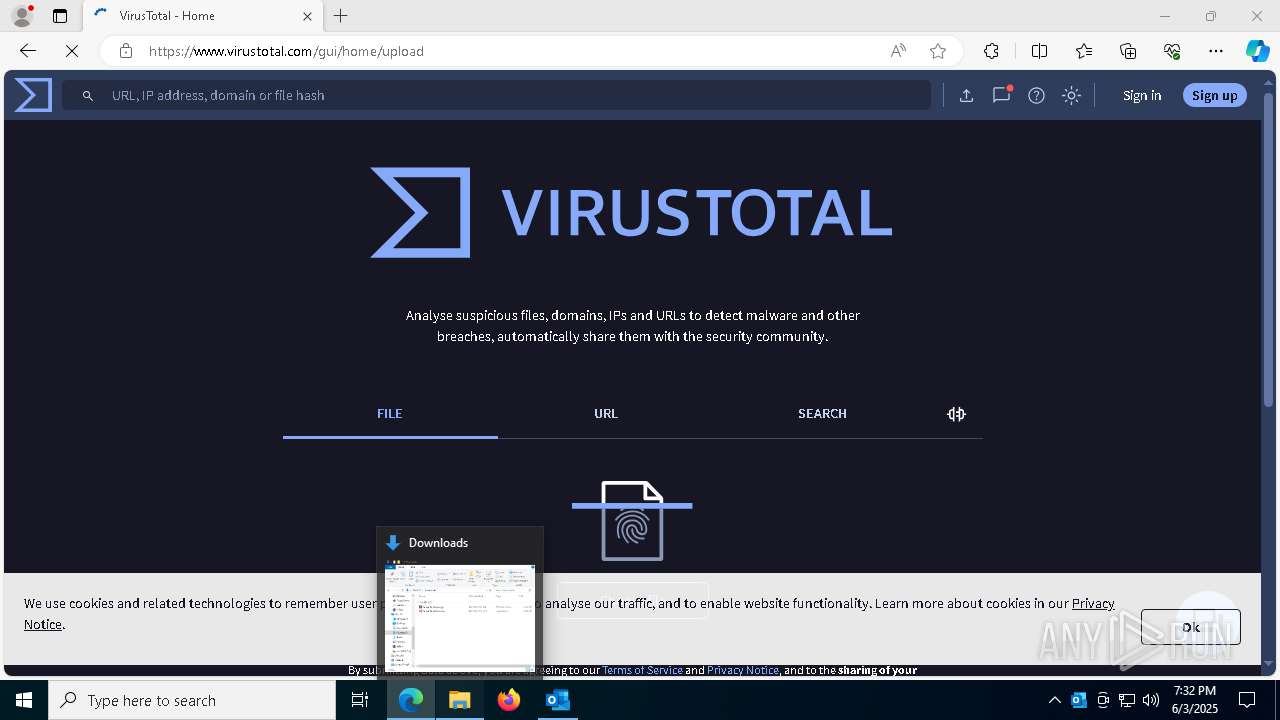Close the VirusTotal - Home tab
Screen dimensions: 1280x720
click(307, 16)
